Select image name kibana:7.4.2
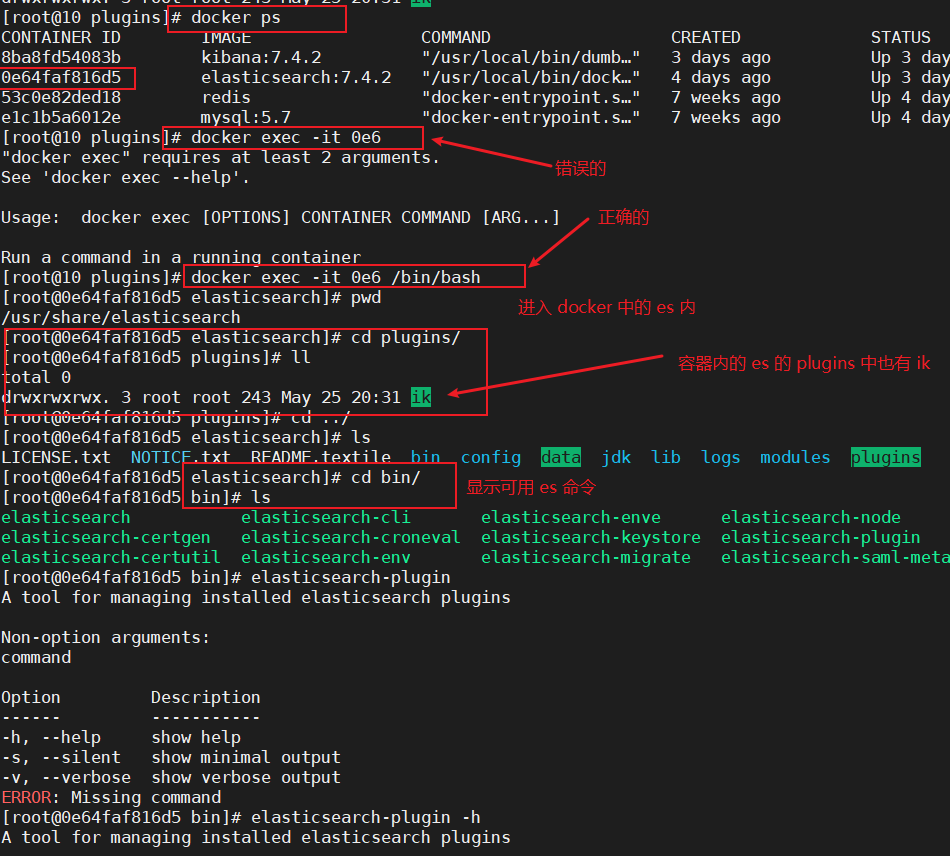The width and height of the screenshot is (950, 856). tap(261, 58)
